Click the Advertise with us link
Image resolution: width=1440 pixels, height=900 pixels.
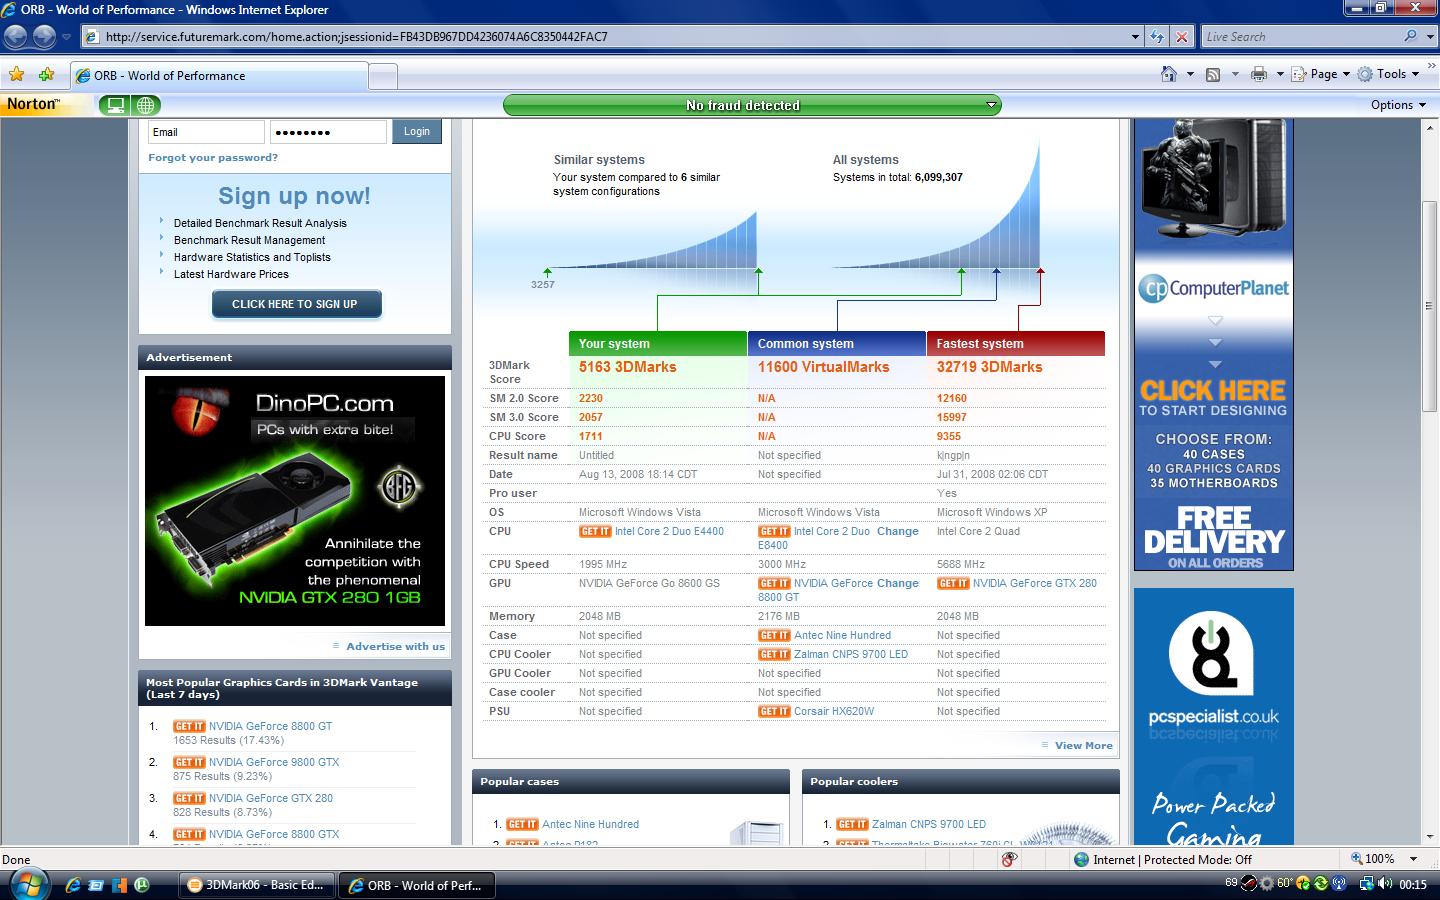click(x=395, y=647)
